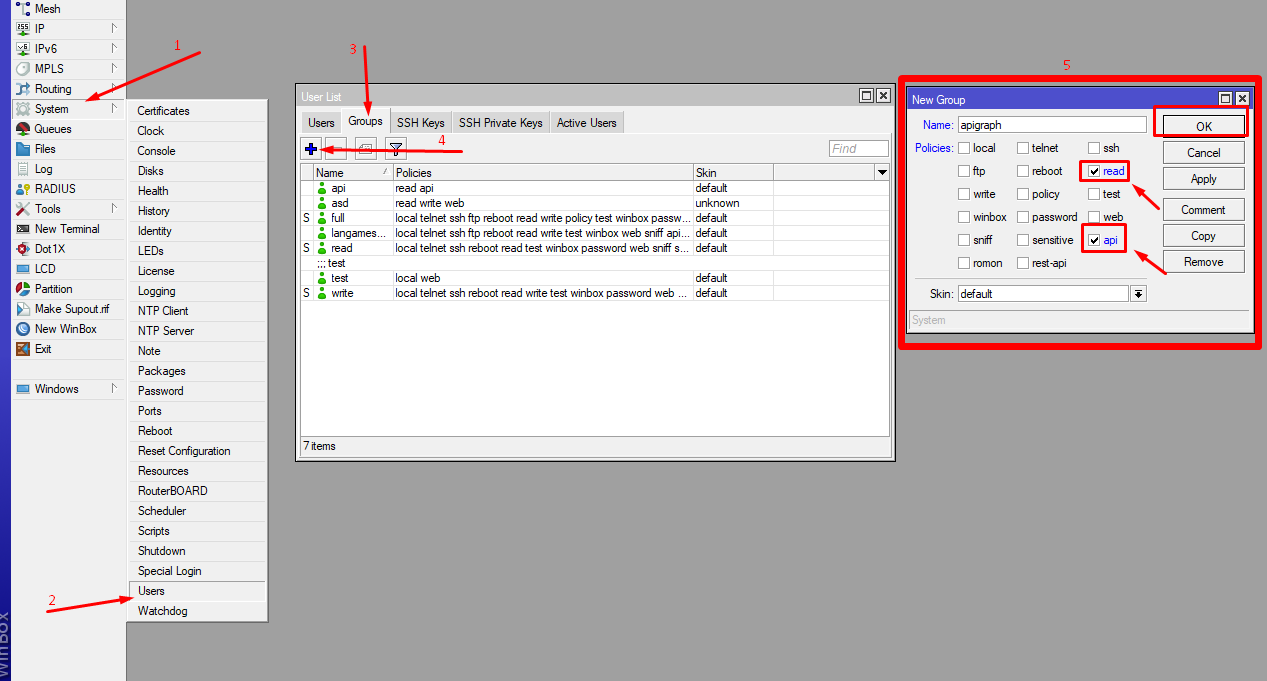Open the Skin dropdown arrow

click(x=1138, y=294)
